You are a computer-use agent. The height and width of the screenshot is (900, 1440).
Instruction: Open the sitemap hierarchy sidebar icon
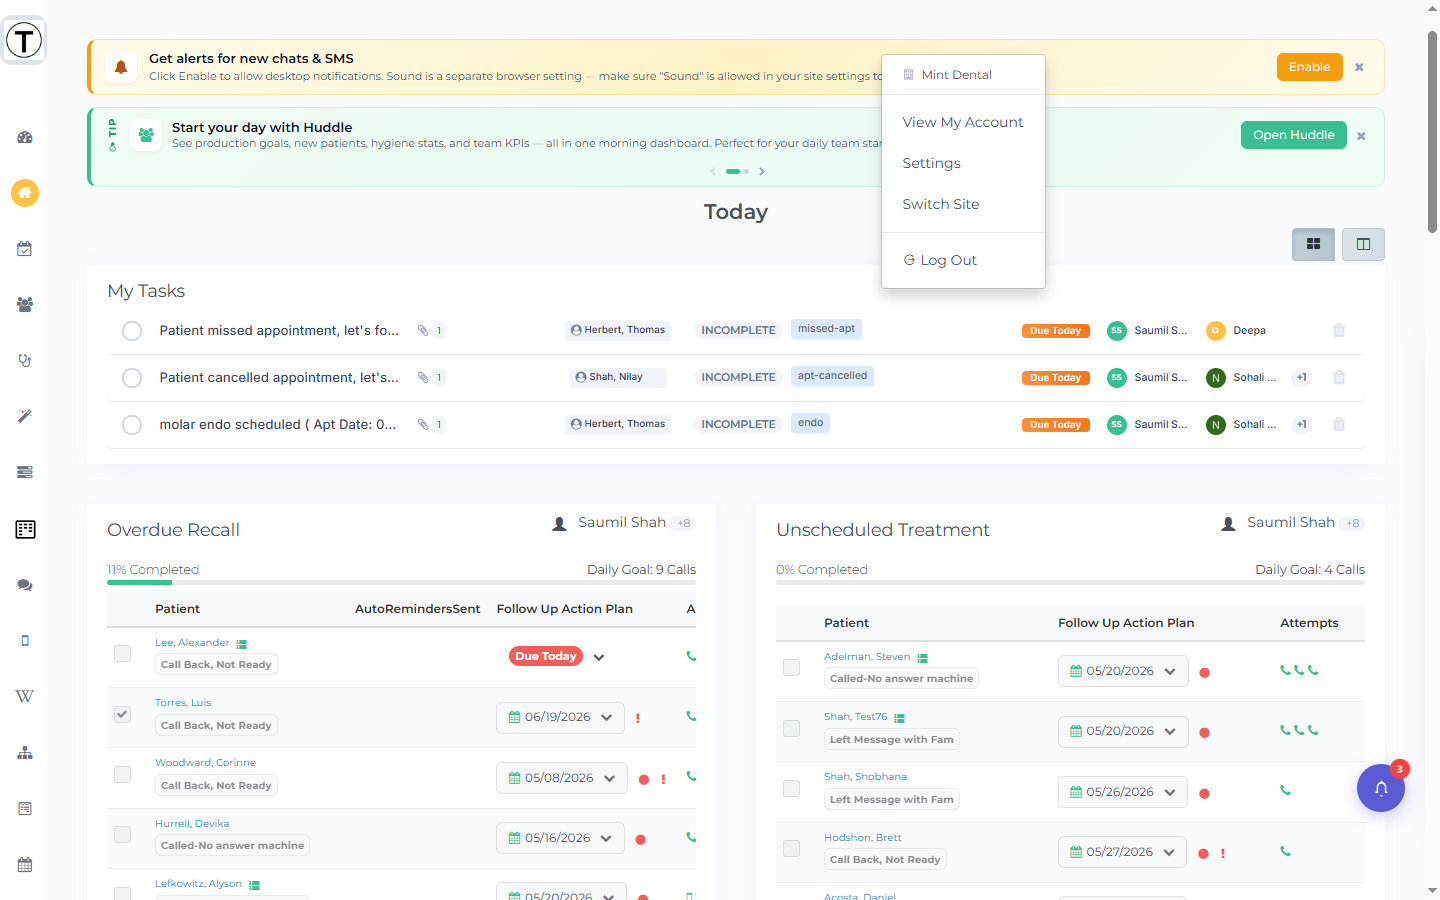(25, 753)
